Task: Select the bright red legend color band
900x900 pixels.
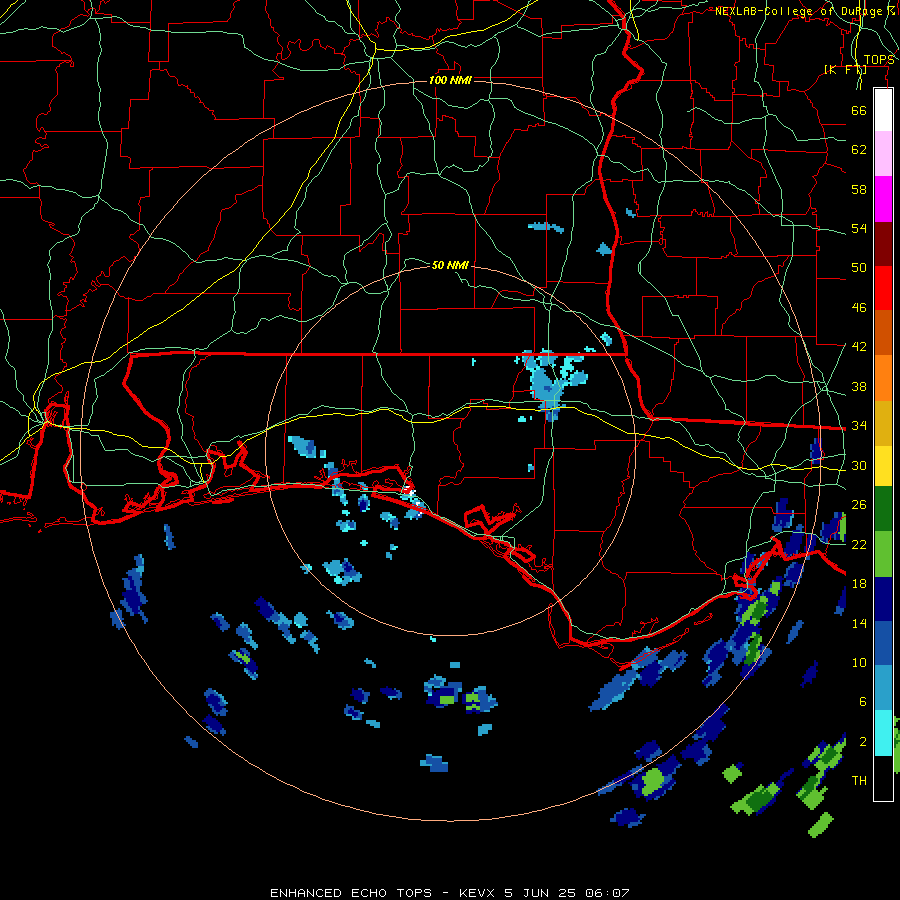Action: tap(883, 288)
